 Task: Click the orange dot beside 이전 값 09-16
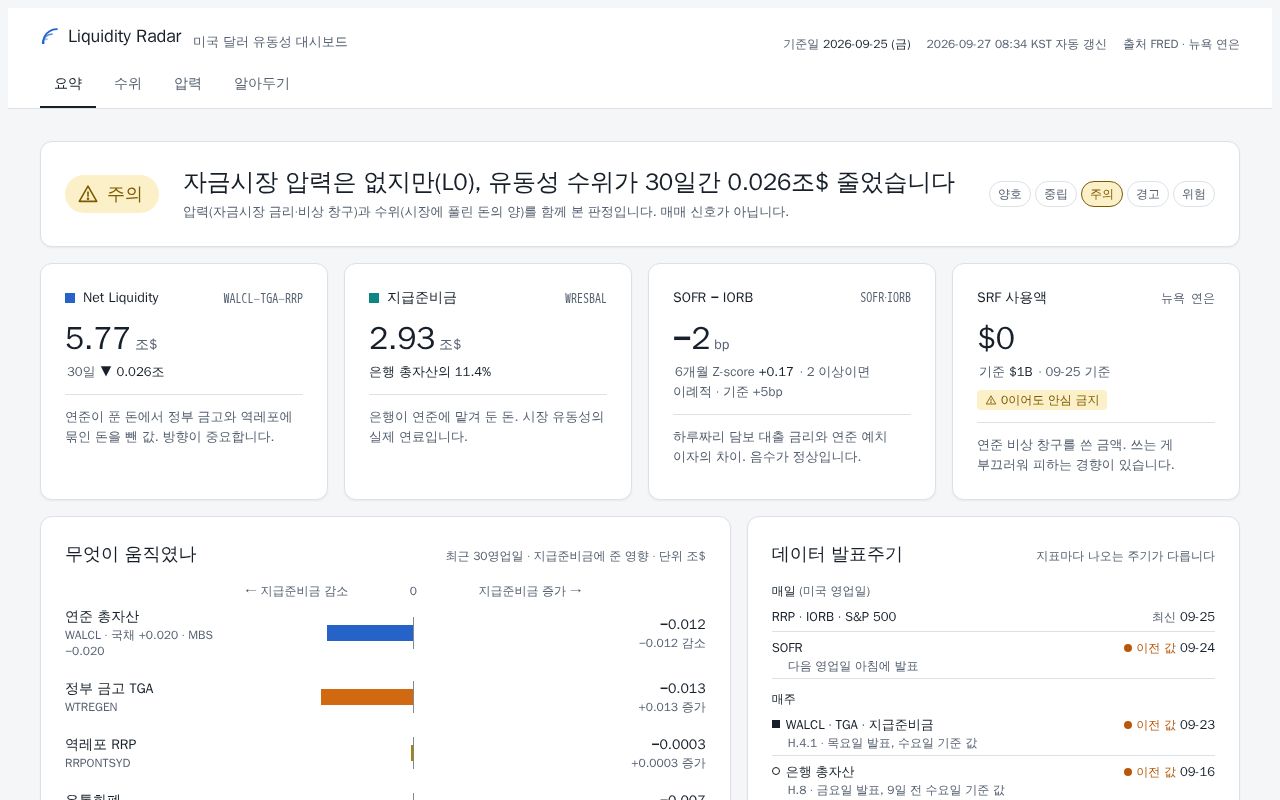[1128, 772]
